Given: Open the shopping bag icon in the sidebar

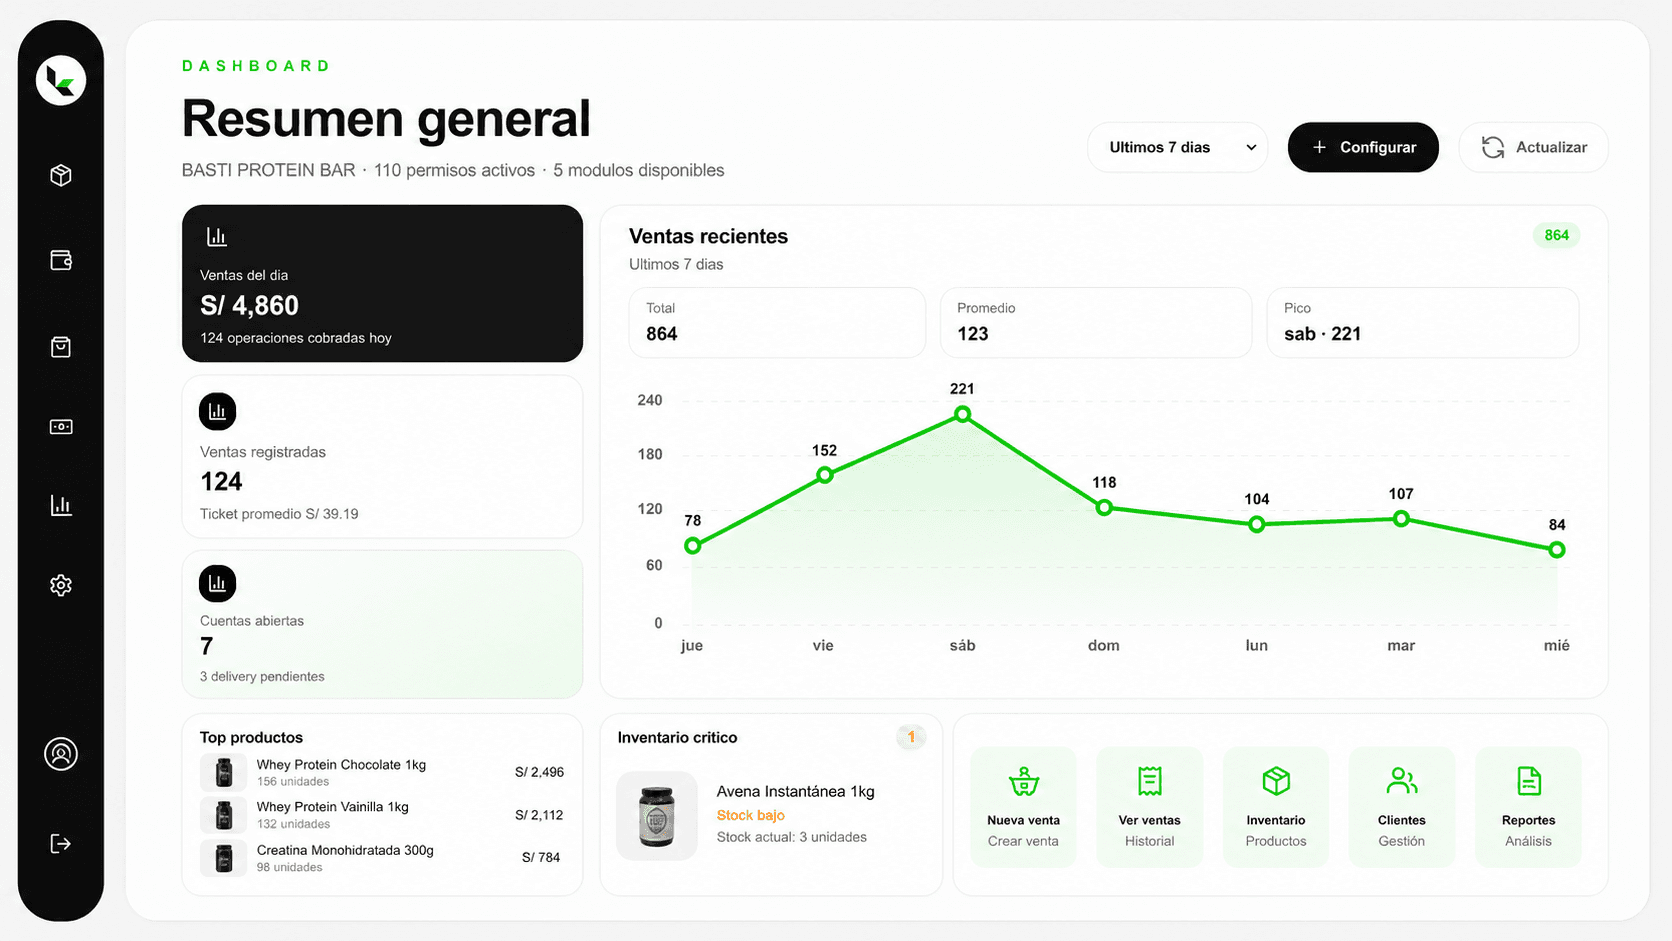Looking at the screenshot, I should 61,347.
